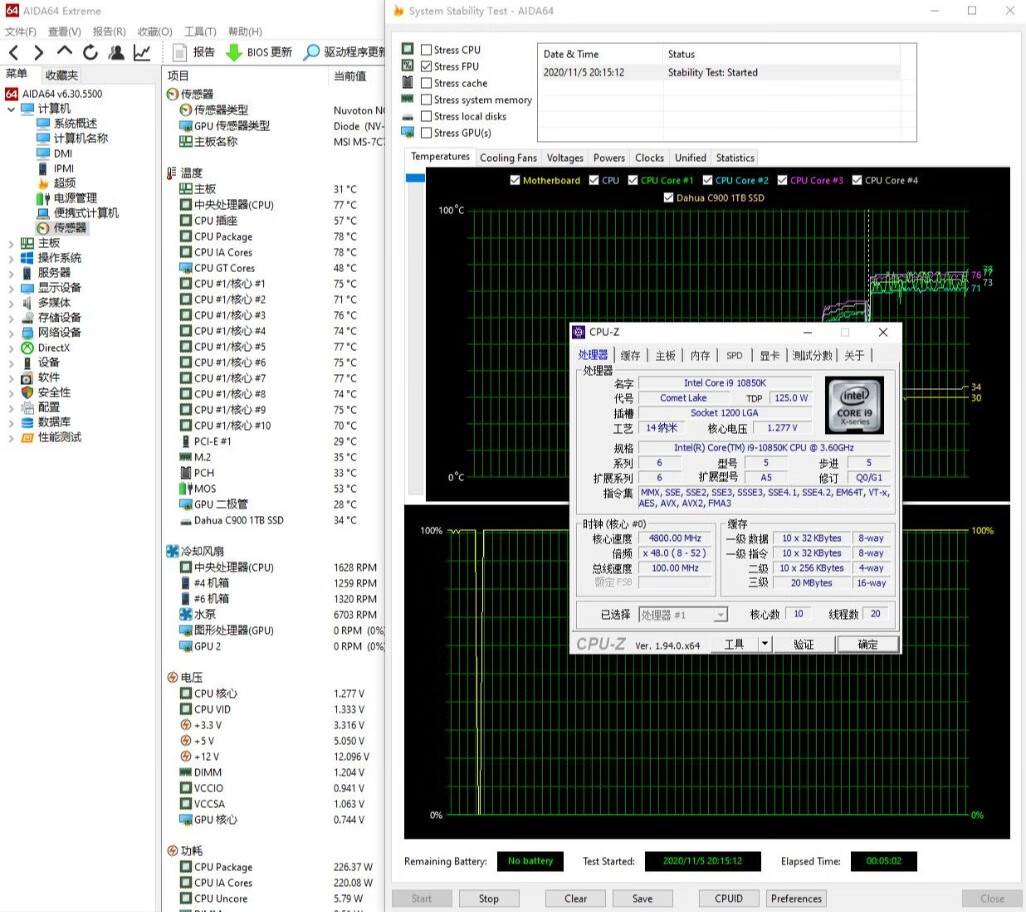Image resolution: width=1026 pixels, height=912 pixels.
Task: Select 计算机名称 tree item
Action: [x=80, y=138]
